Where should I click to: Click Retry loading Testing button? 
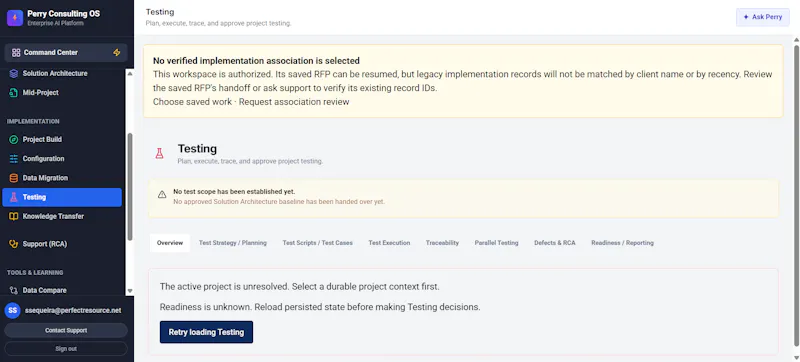click(x=206, y=332)
